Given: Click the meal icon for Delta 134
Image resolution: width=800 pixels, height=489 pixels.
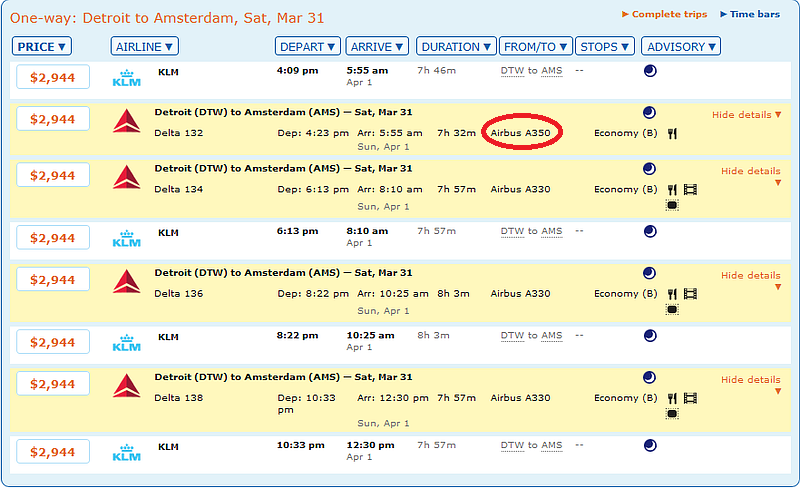Looking at the screenshot, I should (x=672, y=190).
